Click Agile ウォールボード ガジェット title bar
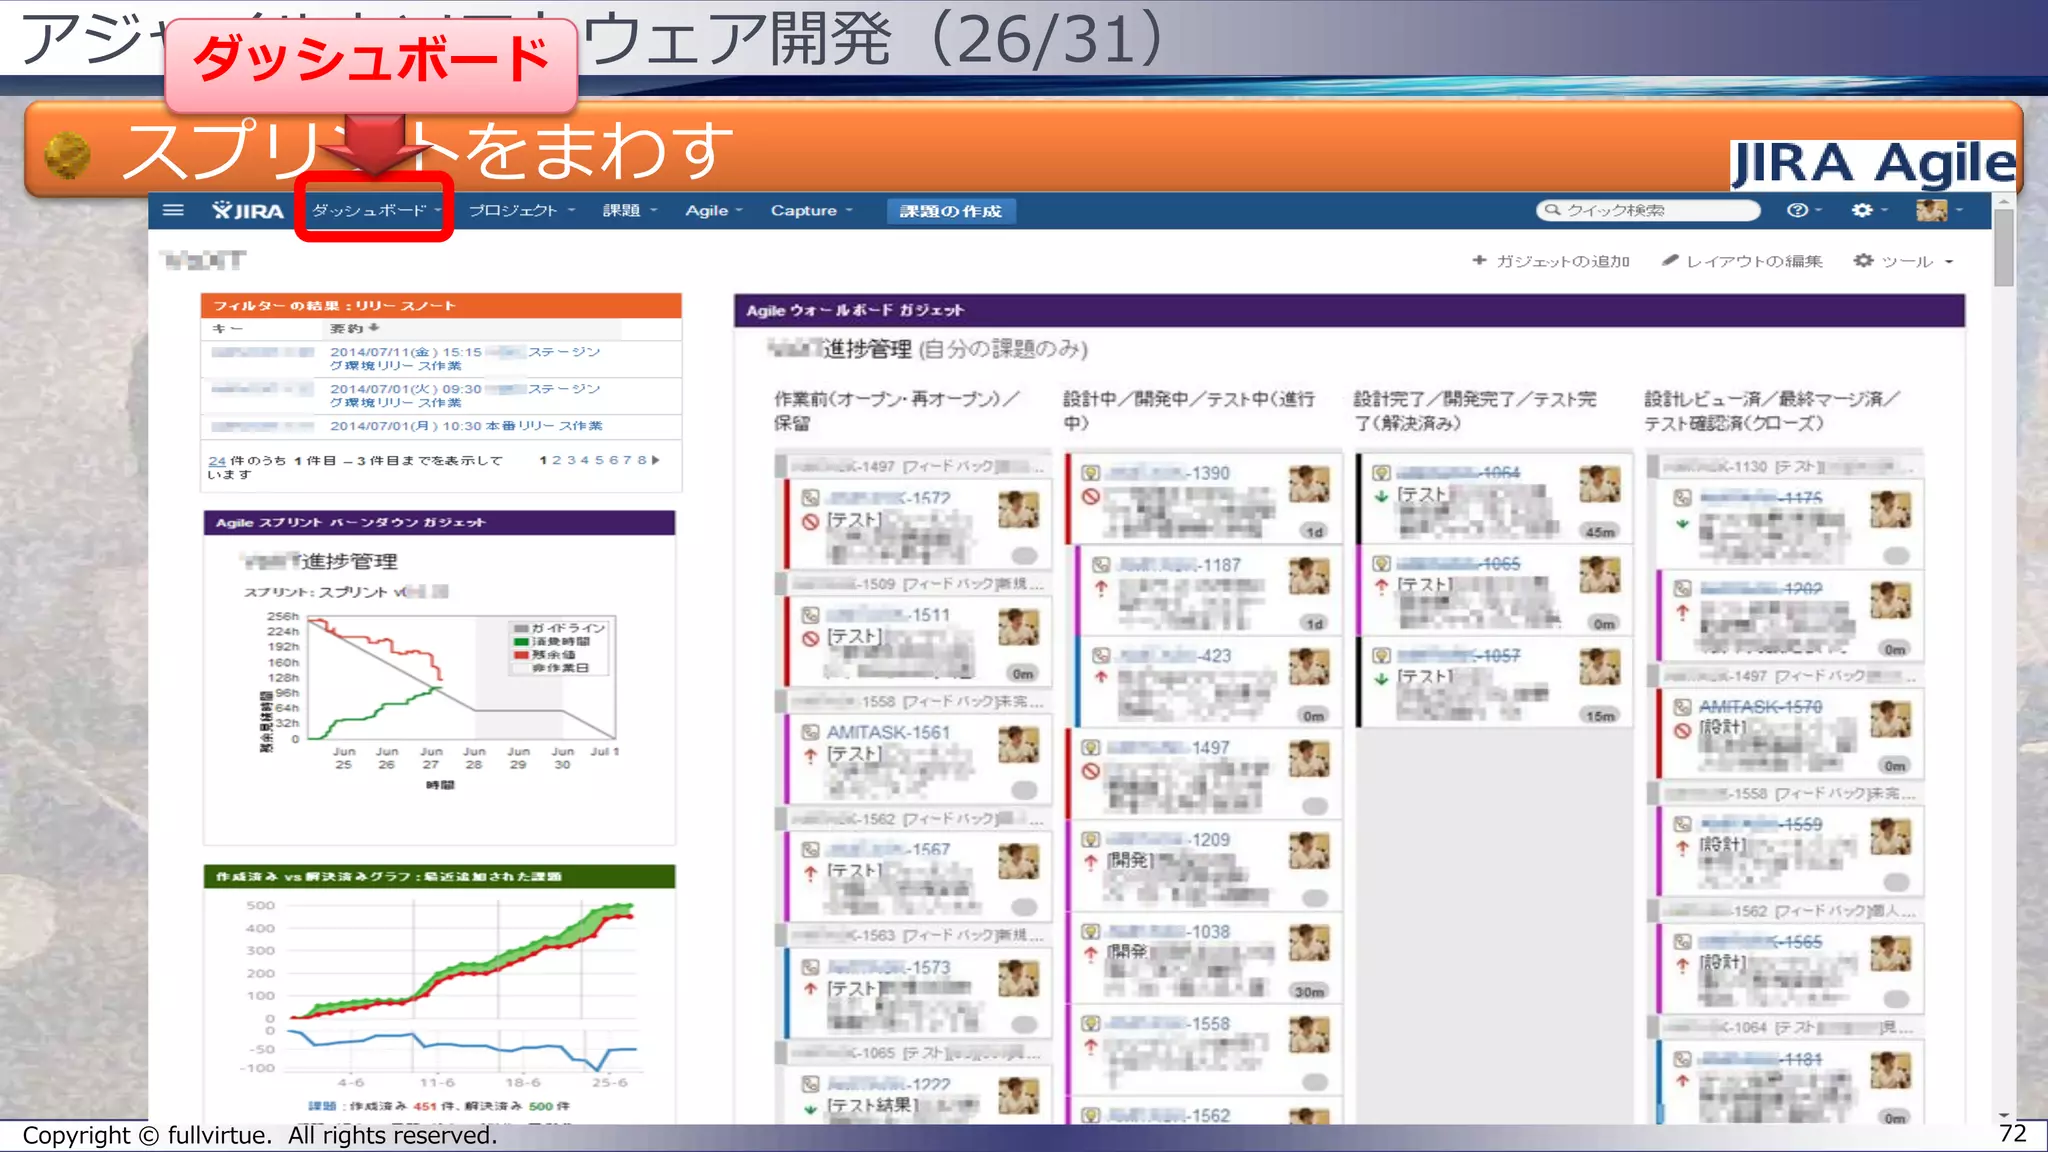Viewport: 2048px width, 1152px height. click(x=1349, y=310)
